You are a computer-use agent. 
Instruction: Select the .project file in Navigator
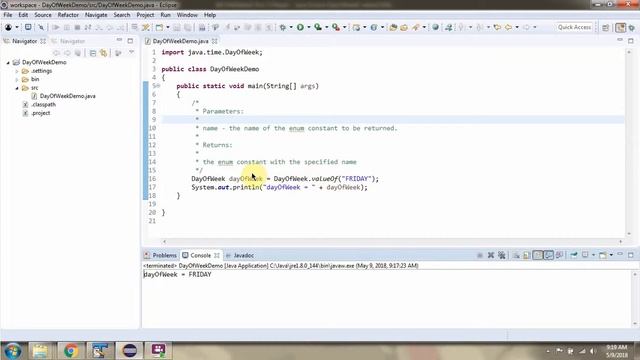(40, 113)
